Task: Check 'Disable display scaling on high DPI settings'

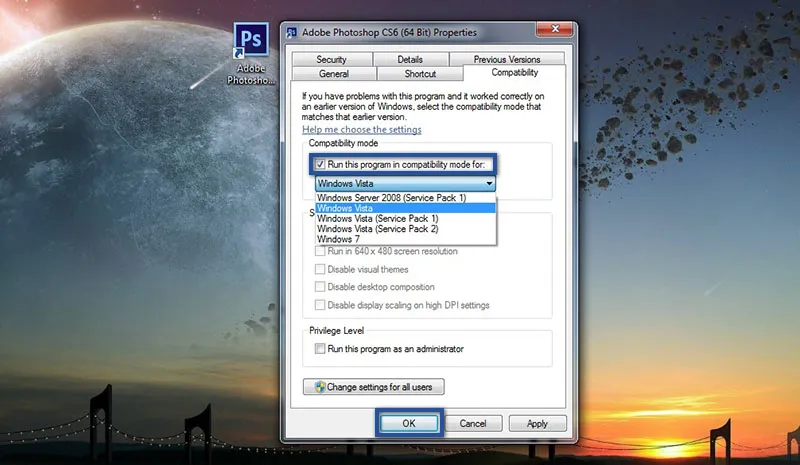Action: click(x=320, y=305)
